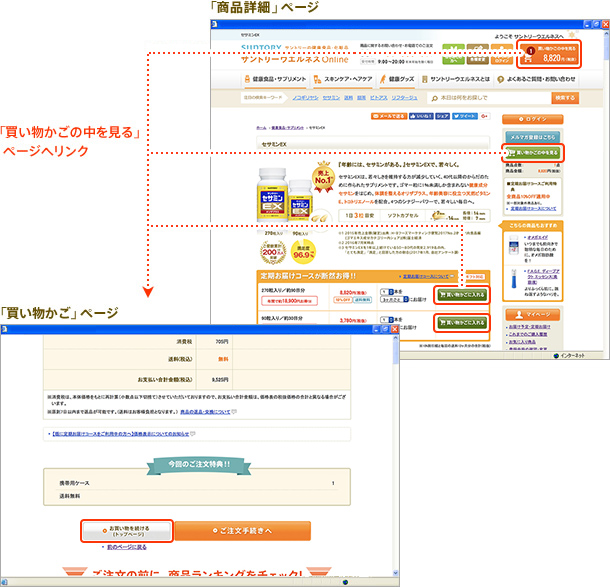Click the Google+ share button
The image size is (610, 587).
(485, 116)
